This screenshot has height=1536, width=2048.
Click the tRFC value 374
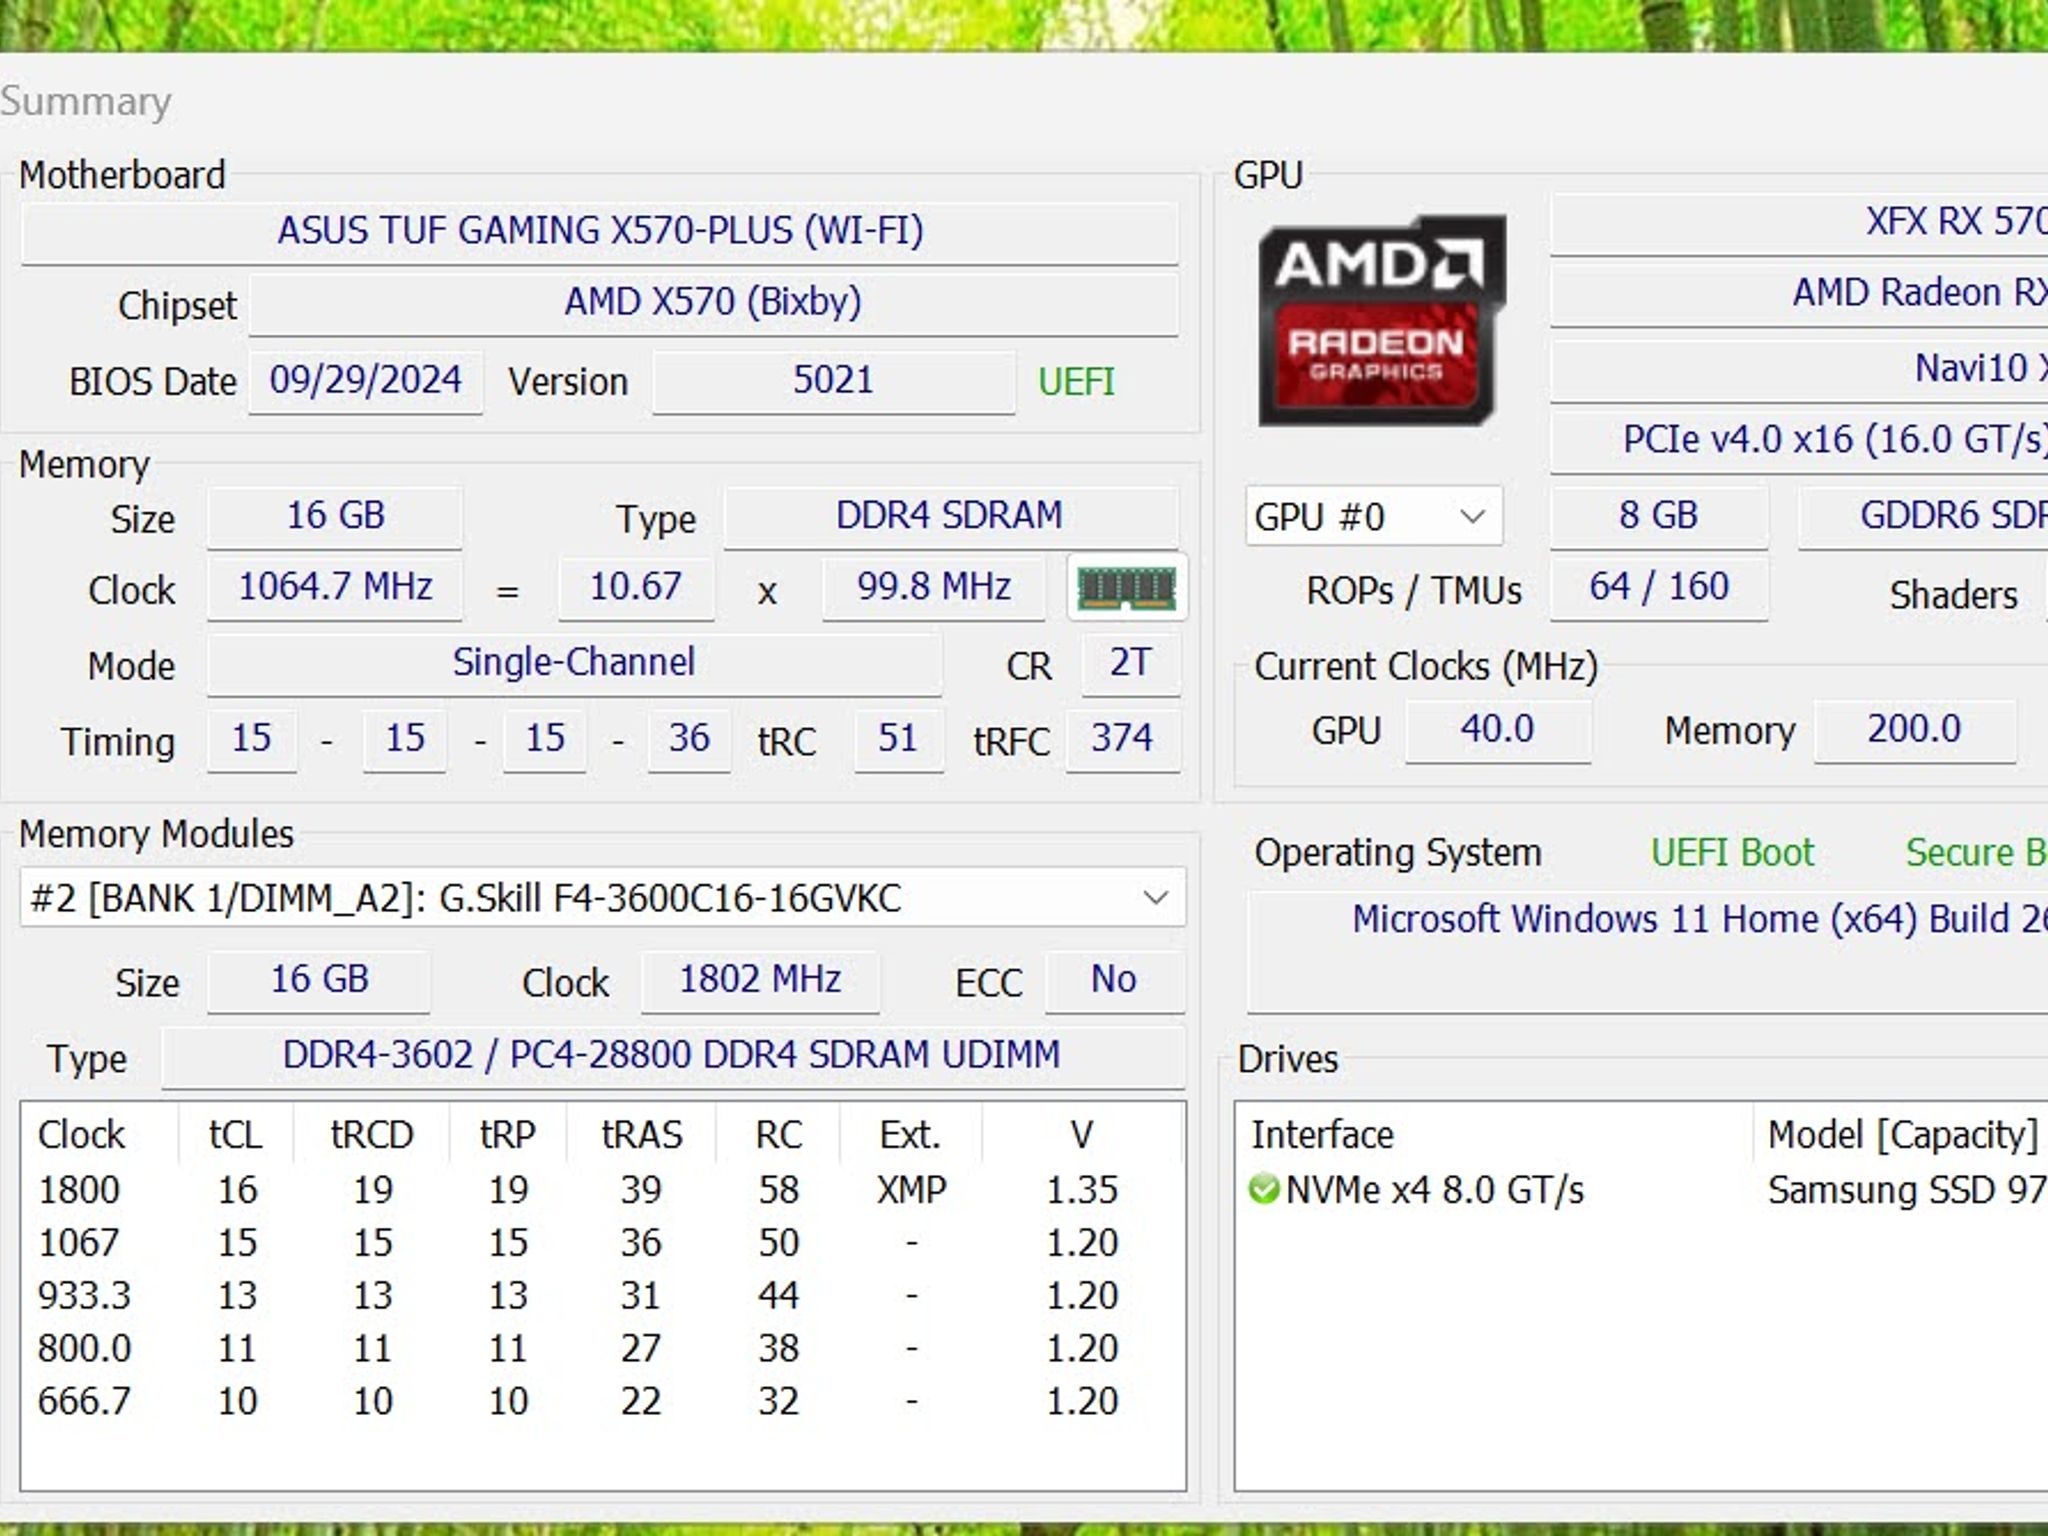pyautogui.click(x=1122, y=739)
